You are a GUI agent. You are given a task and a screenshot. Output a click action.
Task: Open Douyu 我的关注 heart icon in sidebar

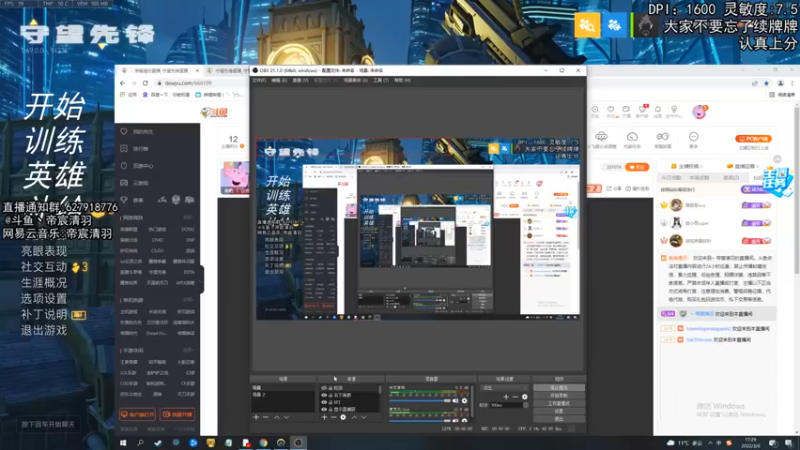pyautogui.click(x=124, y=132)
